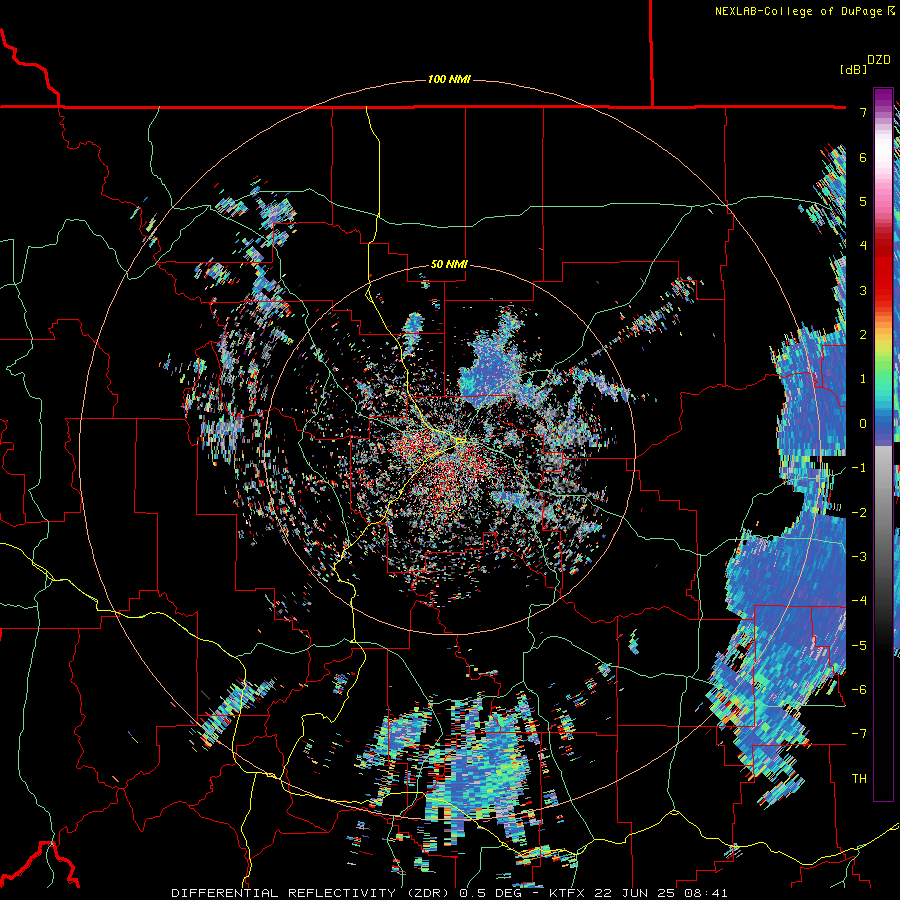Click the 'DIFFERENTIAL REFLECTIVITY (ZDR)' caption text
The width and height of the screenshot is (900, 900).
(x=312, y=893)
